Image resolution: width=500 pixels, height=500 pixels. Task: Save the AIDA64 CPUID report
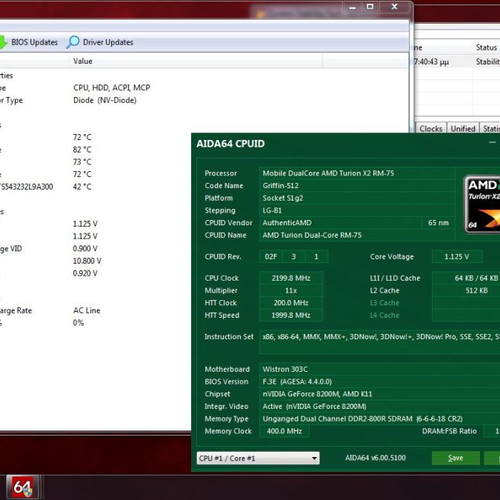[456, 458]
